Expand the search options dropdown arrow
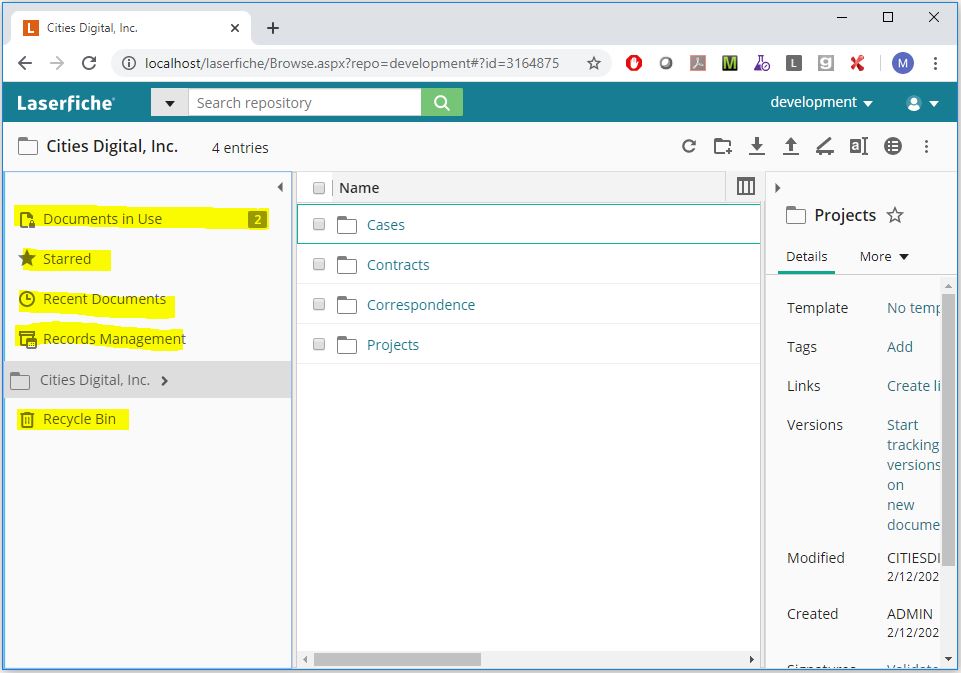The height and width of the screenshot is (673, 961). click(x=170, y=103)
